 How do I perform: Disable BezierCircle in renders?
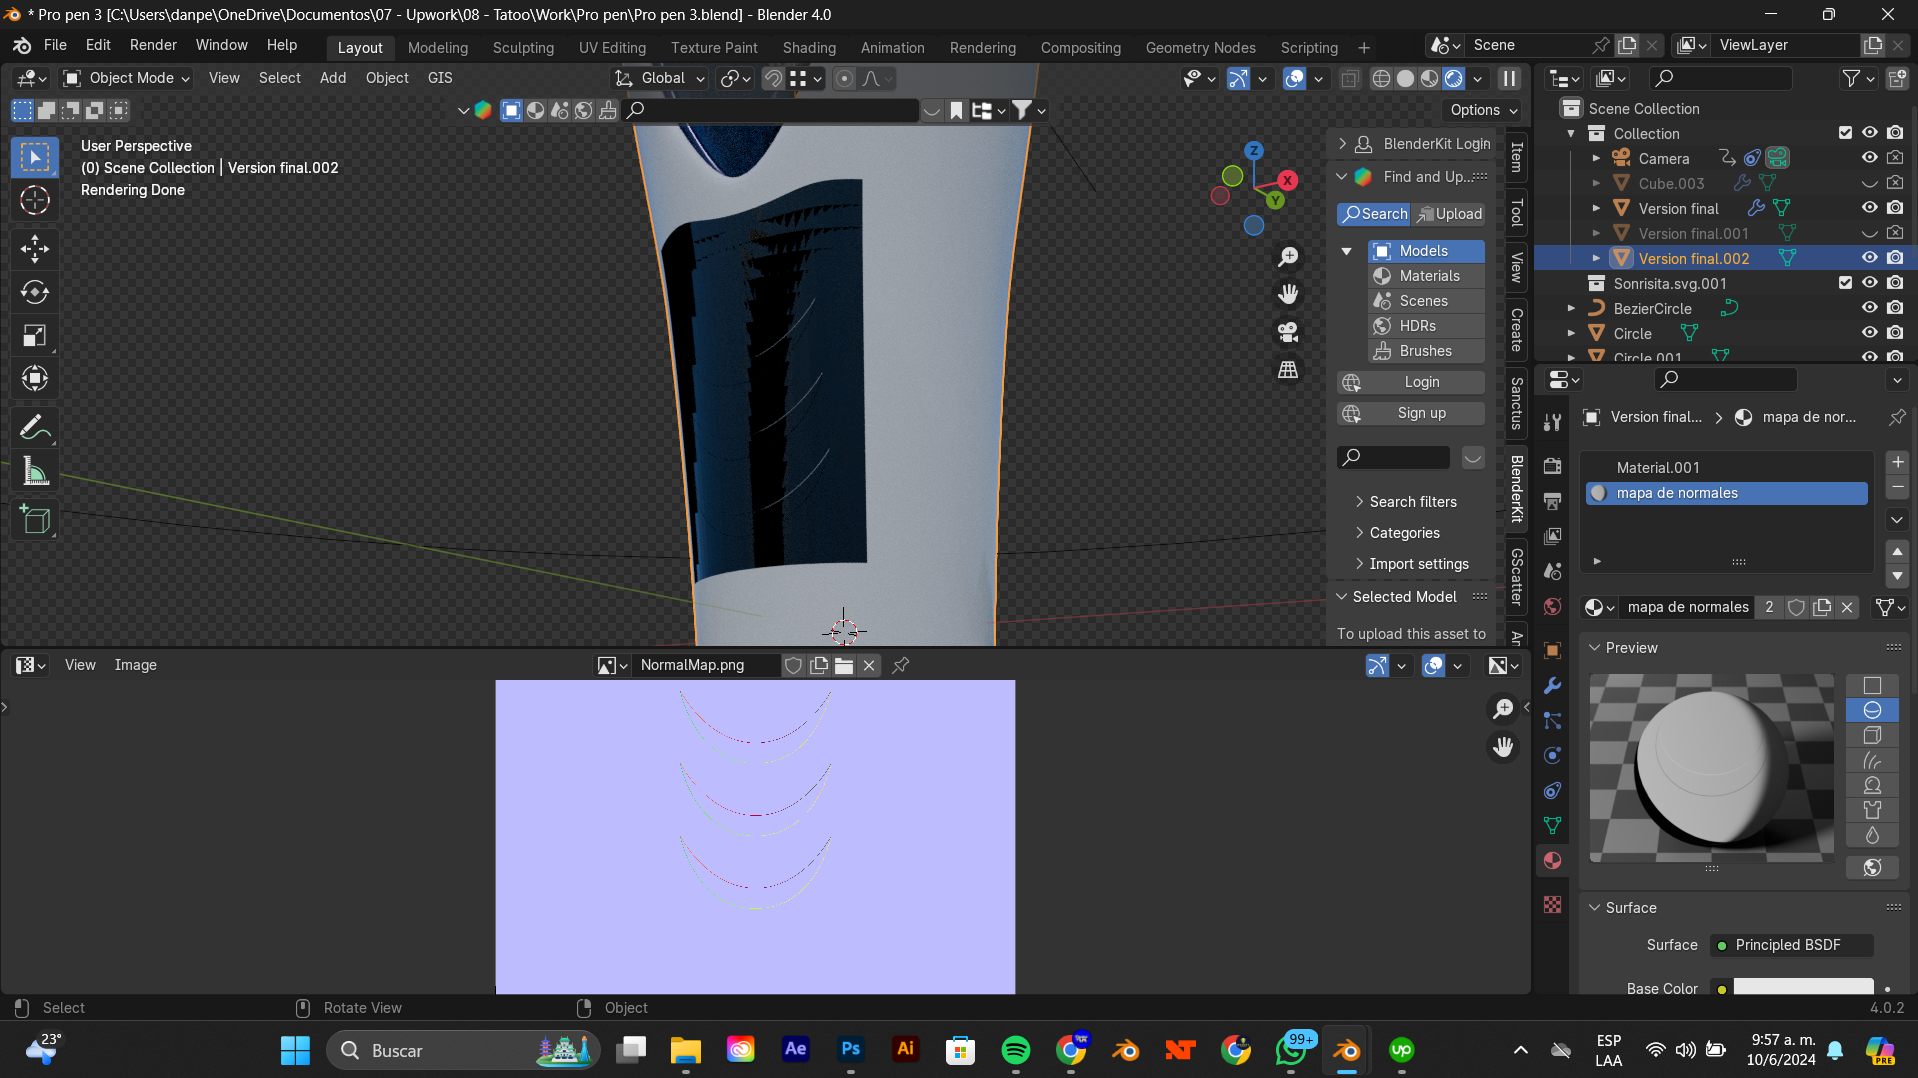click(1895, 308)
